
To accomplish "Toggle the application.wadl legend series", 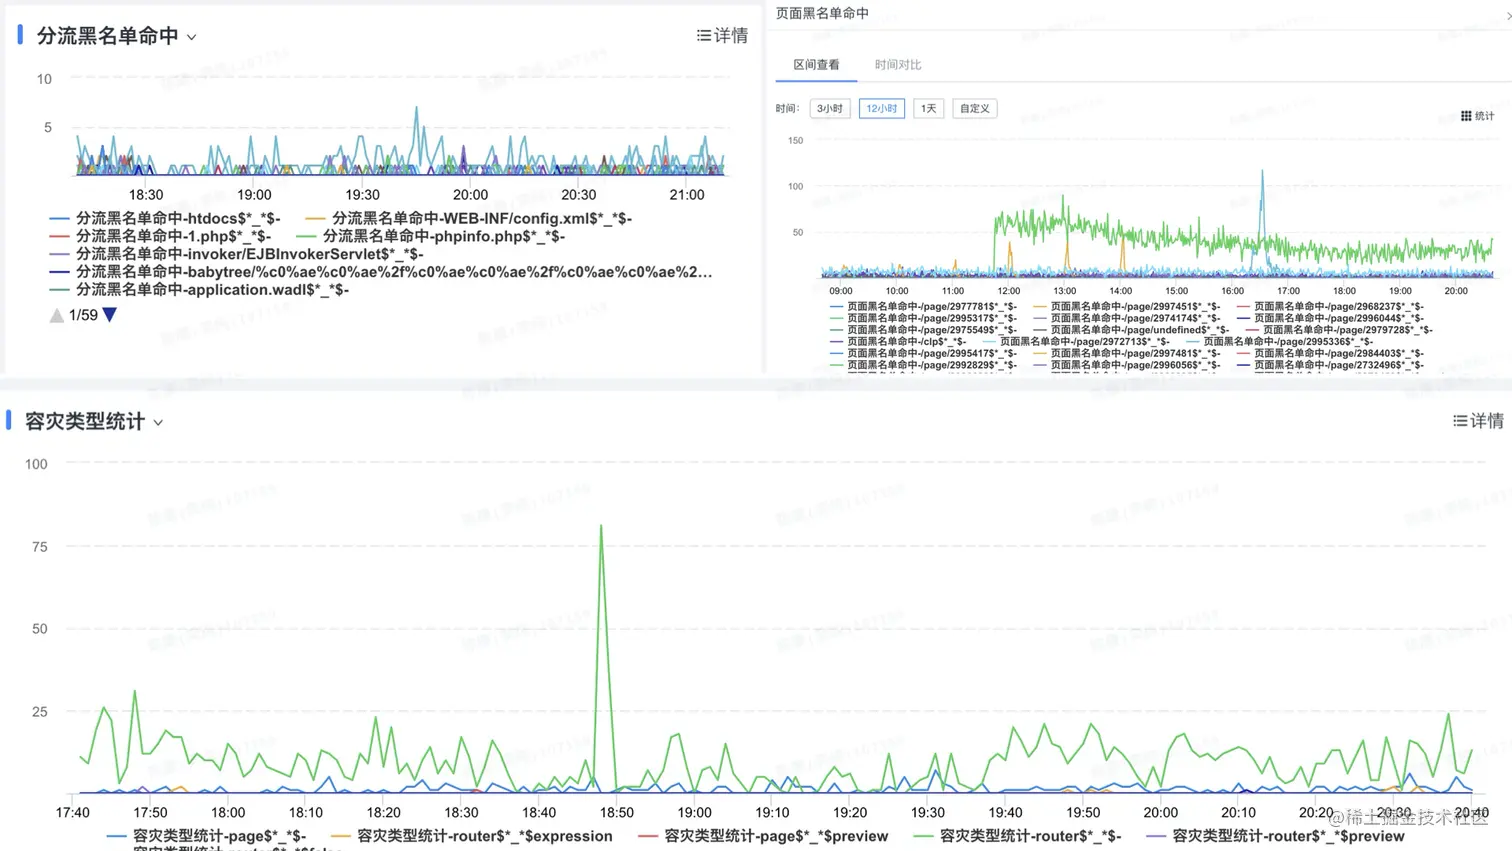I will pyautogui.click(x=199, y=290).
